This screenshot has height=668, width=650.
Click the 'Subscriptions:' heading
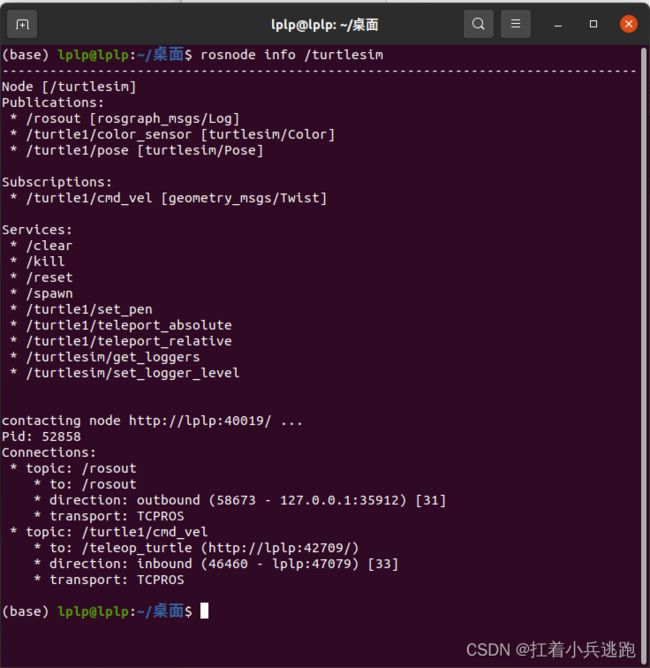(x=57, y=182)
